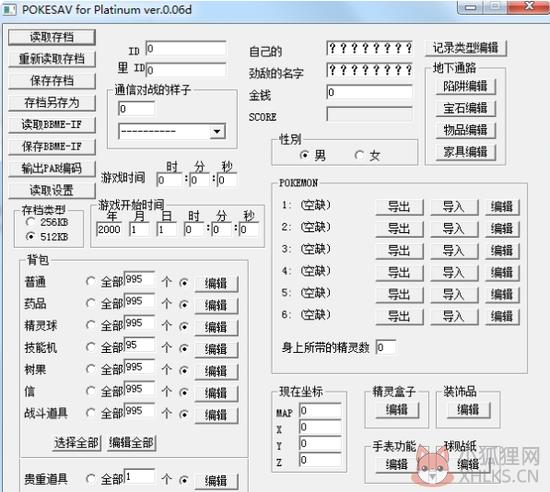Edit the 树果 bag pocket
550x492 pixels.
(216, 371)
